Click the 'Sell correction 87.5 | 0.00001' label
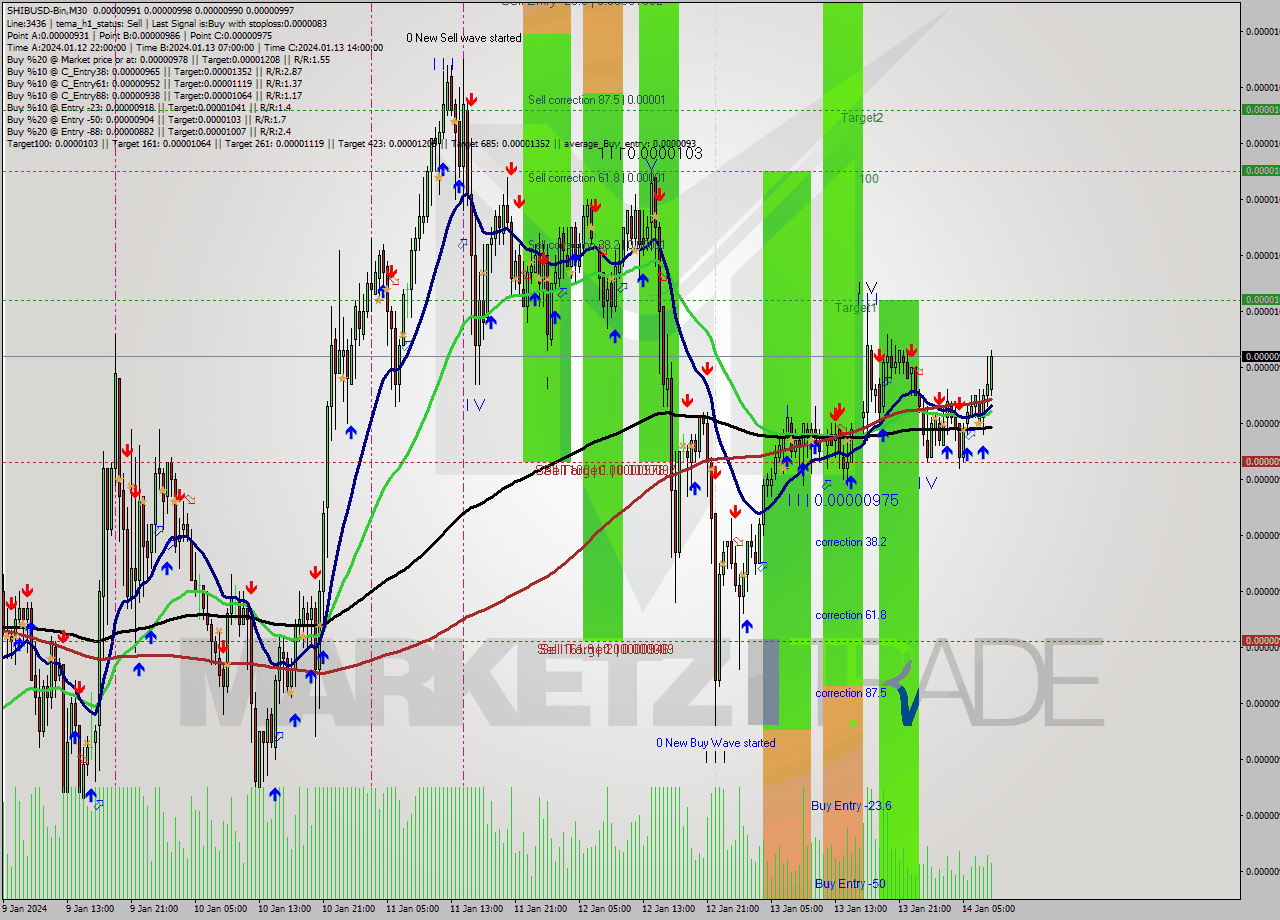The image size is (1280, 920). pyautogui.click(x=596, y=100)
